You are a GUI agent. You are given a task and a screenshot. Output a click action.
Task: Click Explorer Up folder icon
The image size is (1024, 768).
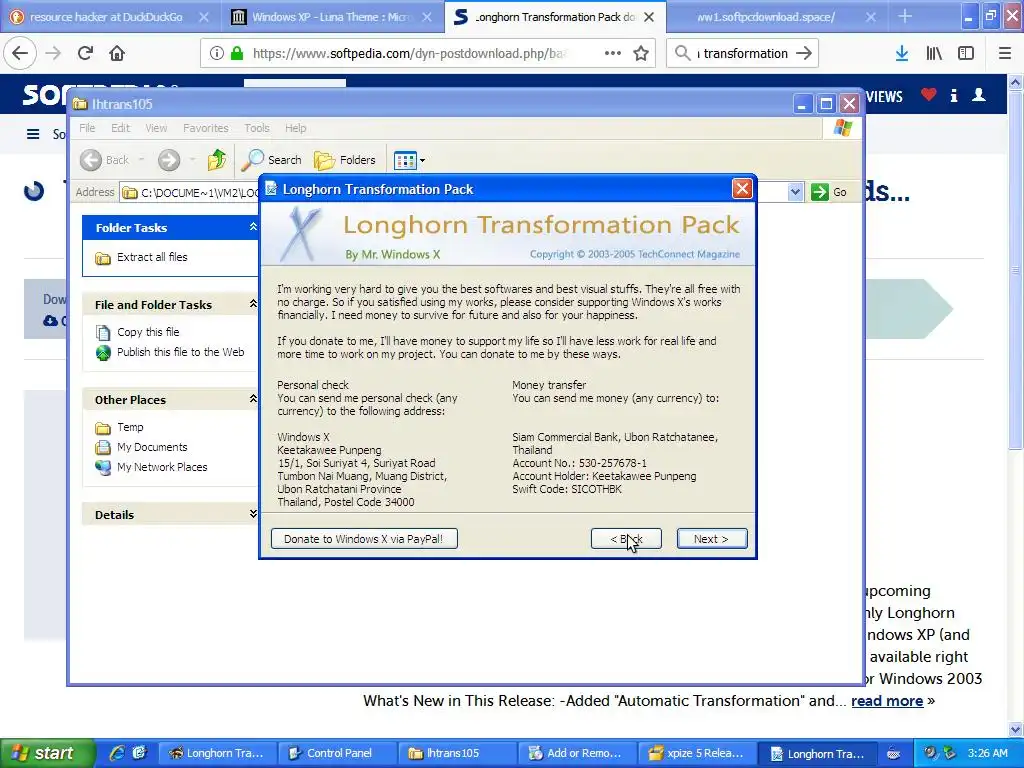(216, 159)
